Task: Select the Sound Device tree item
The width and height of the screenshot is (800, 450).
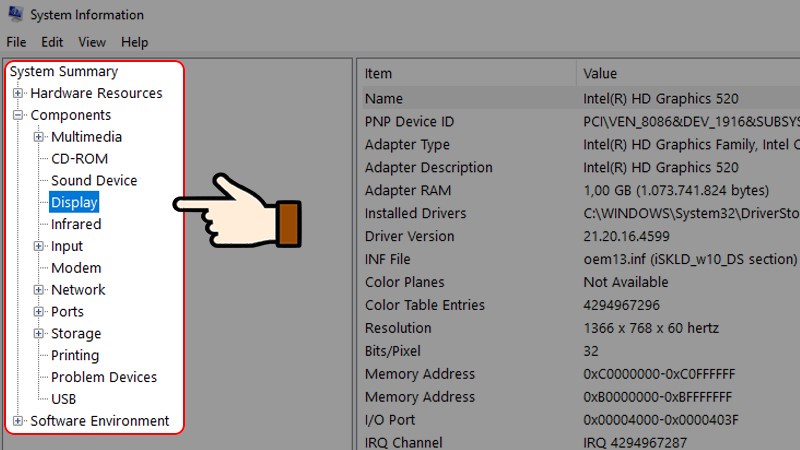Action: (94, 181)
